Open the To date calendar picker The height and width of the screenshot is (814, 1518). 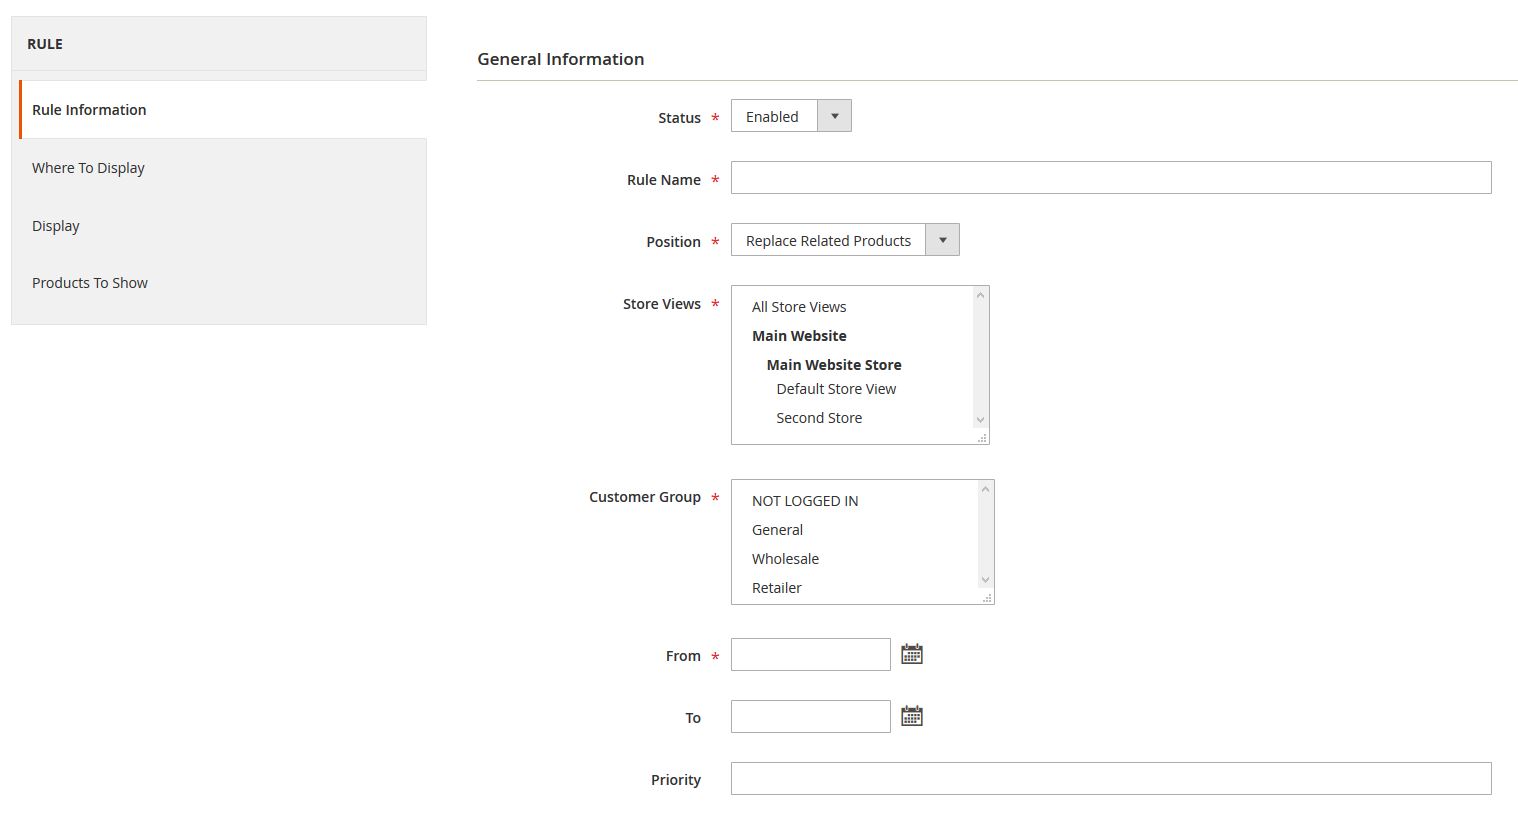click(x=911, y=717)
